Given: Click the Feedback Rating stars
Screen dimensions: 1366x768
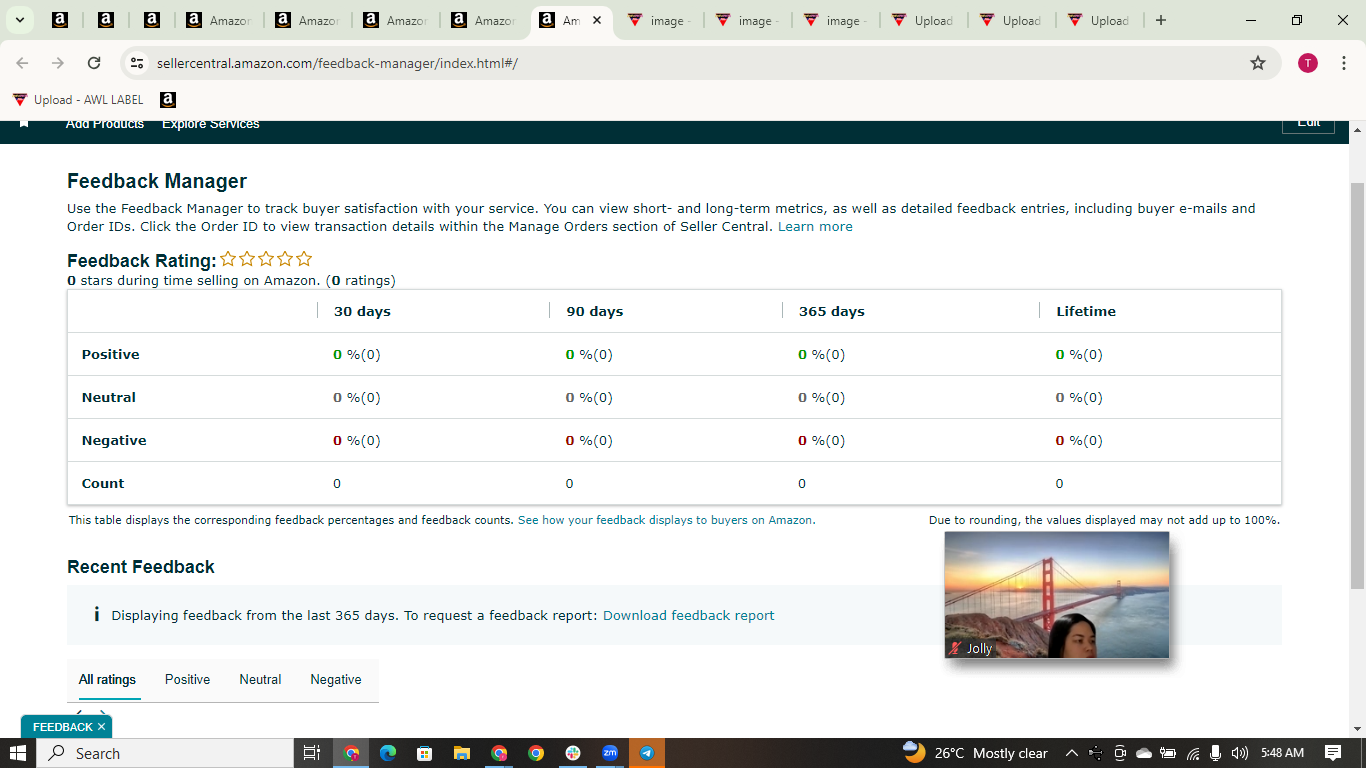Looking at the screenshot, I should (266, 259).
